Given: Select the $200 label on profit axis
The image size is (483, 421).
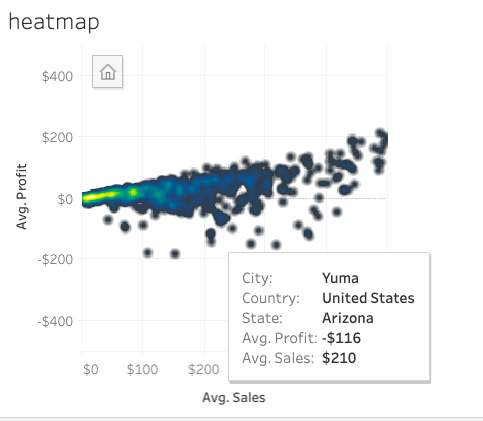Looking at the screenshot, I should (57, 137).
